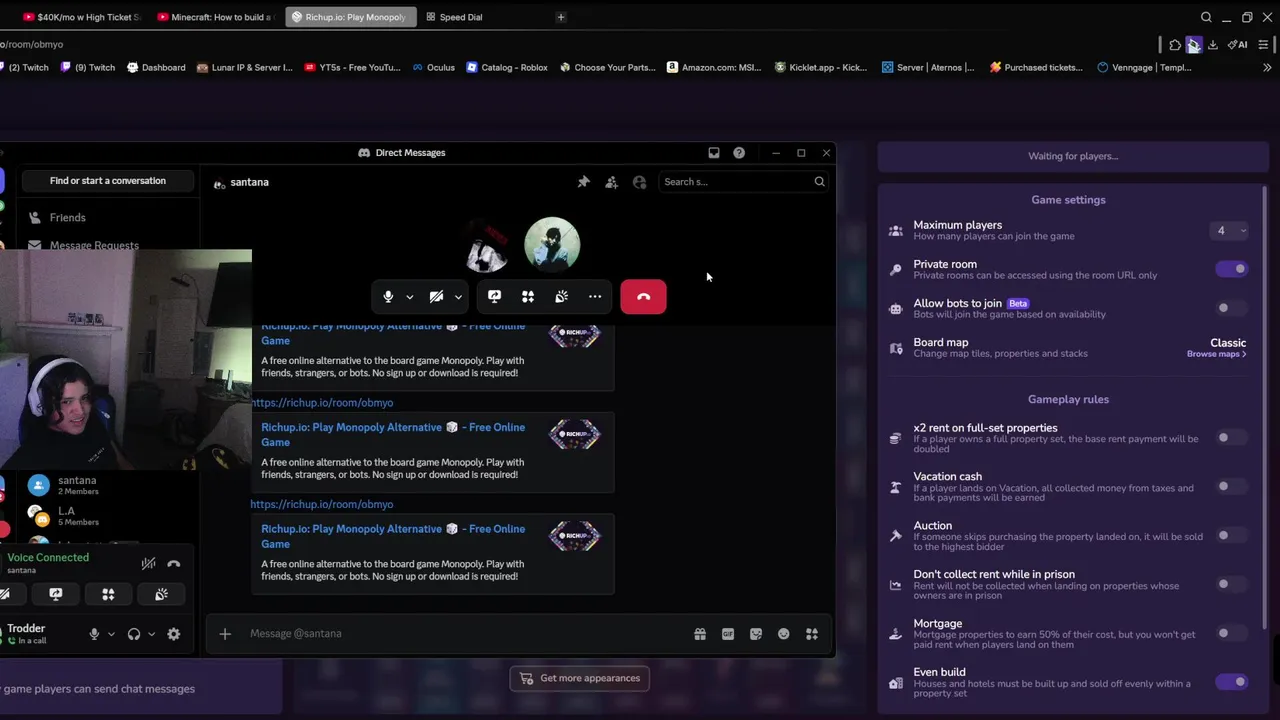Open a new browser tab
1280x720 pixels.
561,17
